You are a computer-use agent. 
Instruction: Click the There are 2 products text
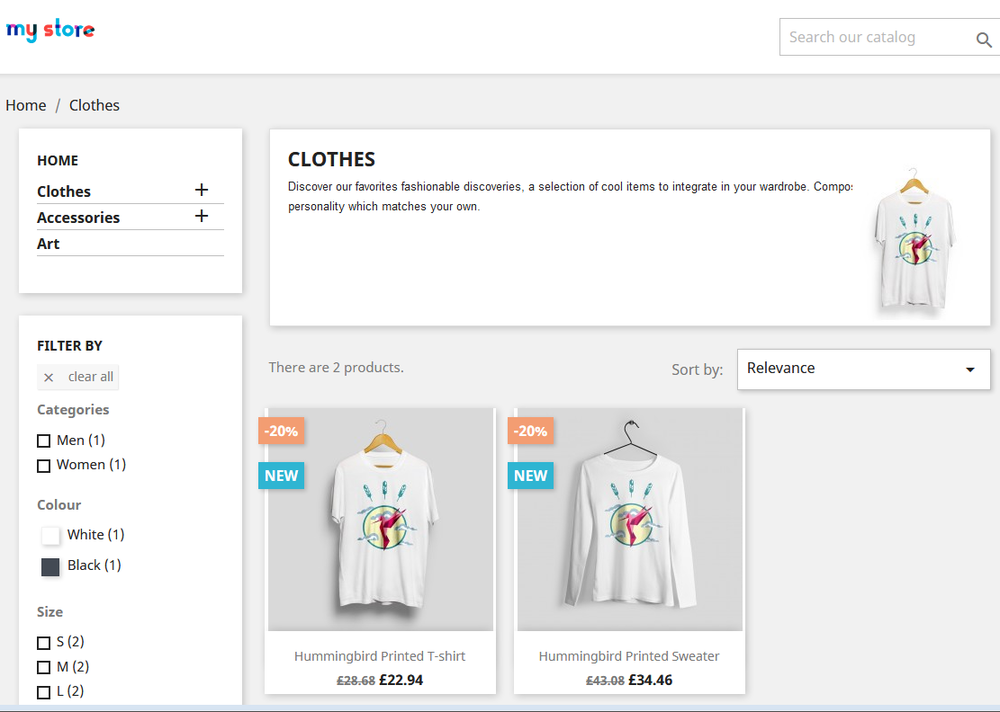click(x=336, y=367)
